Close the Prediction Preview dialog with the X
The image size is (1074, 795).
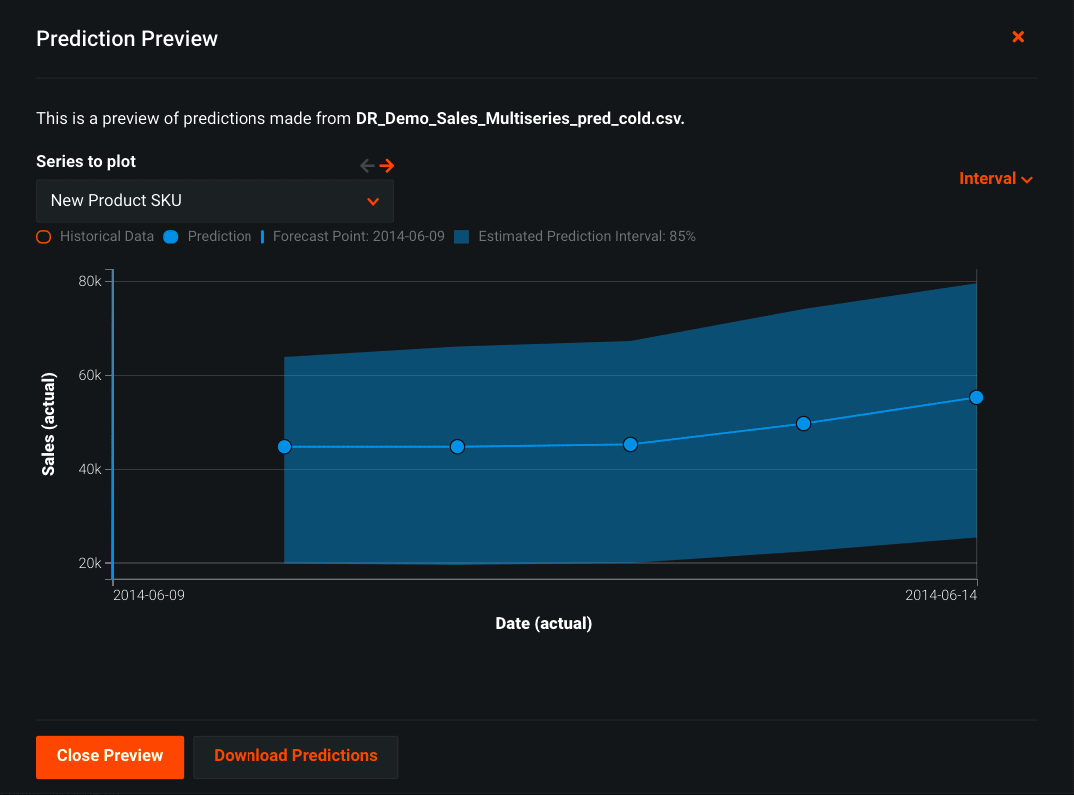click(x=1018, y=37)
